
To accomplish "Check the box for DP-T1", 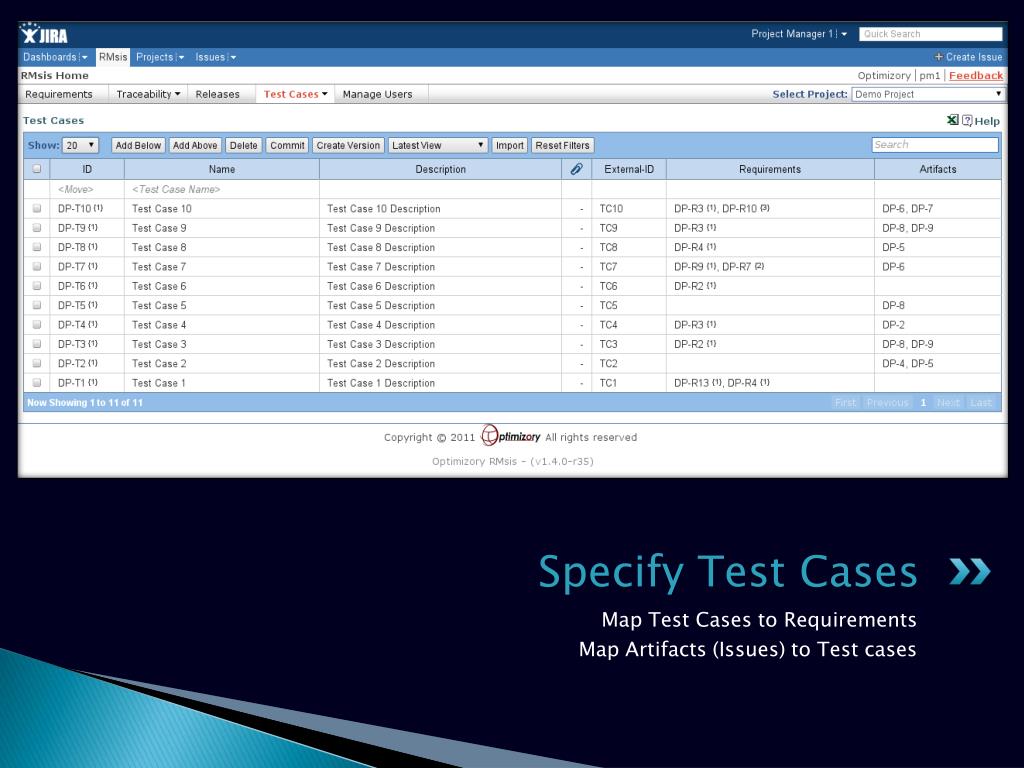I will click(x=37, y=383).
